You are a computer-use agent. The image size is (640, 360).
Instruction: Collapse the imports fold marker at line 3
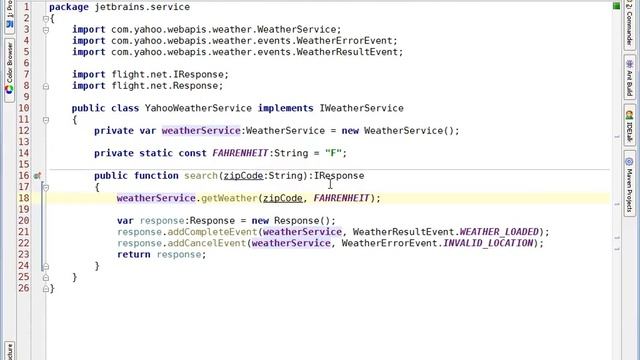(46, 30)
